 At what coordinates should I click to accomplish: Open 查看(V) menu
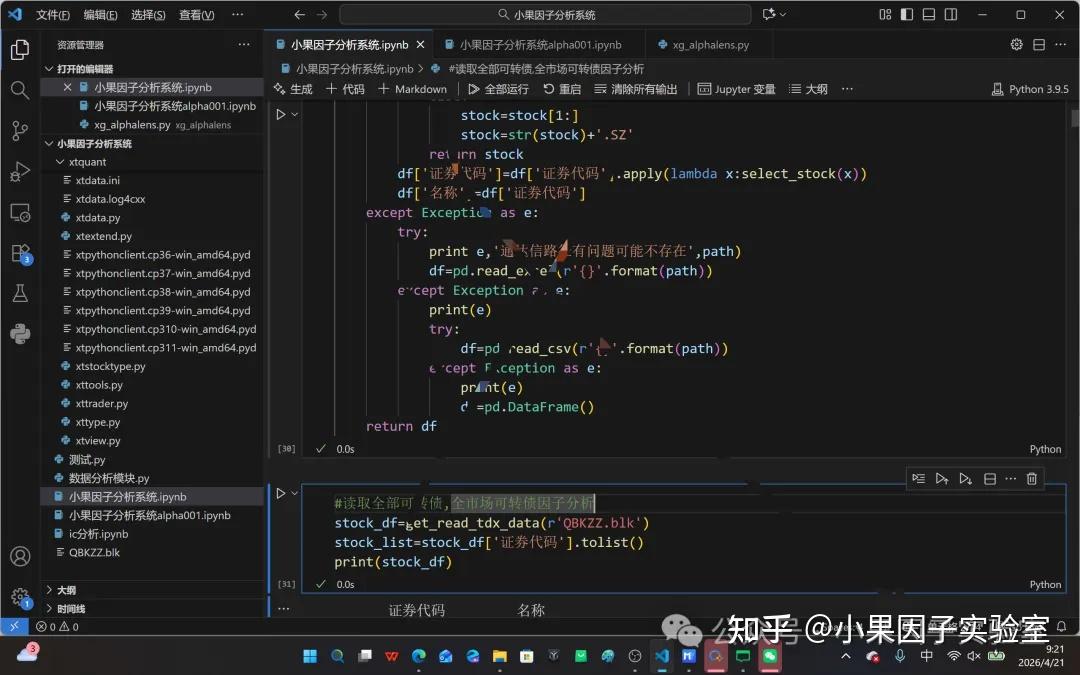[196, 14]
